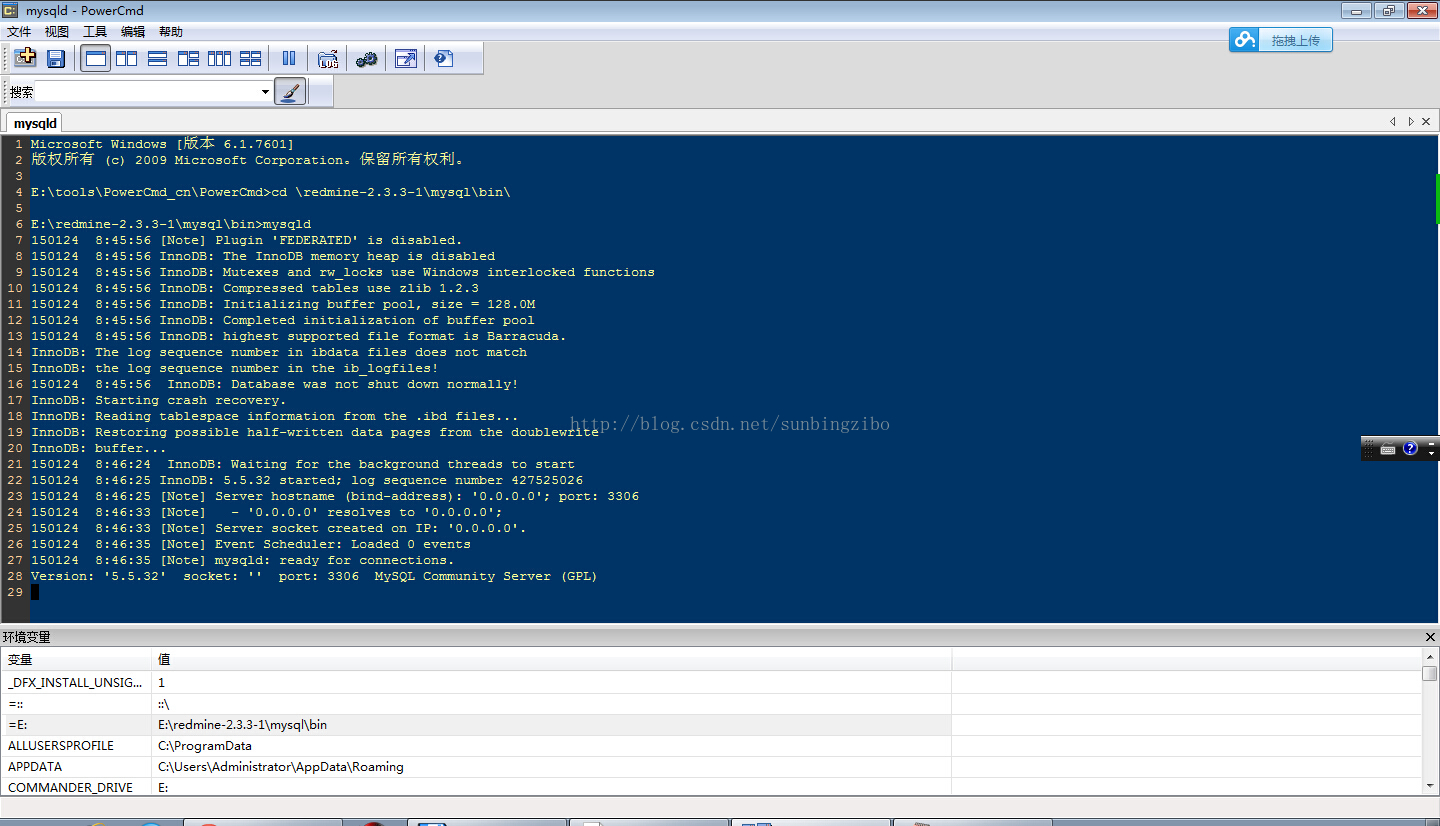Select one left two right layout
Image resolution: width=1440 pixels, height=826 pixels.
click(x=188, y=59)
